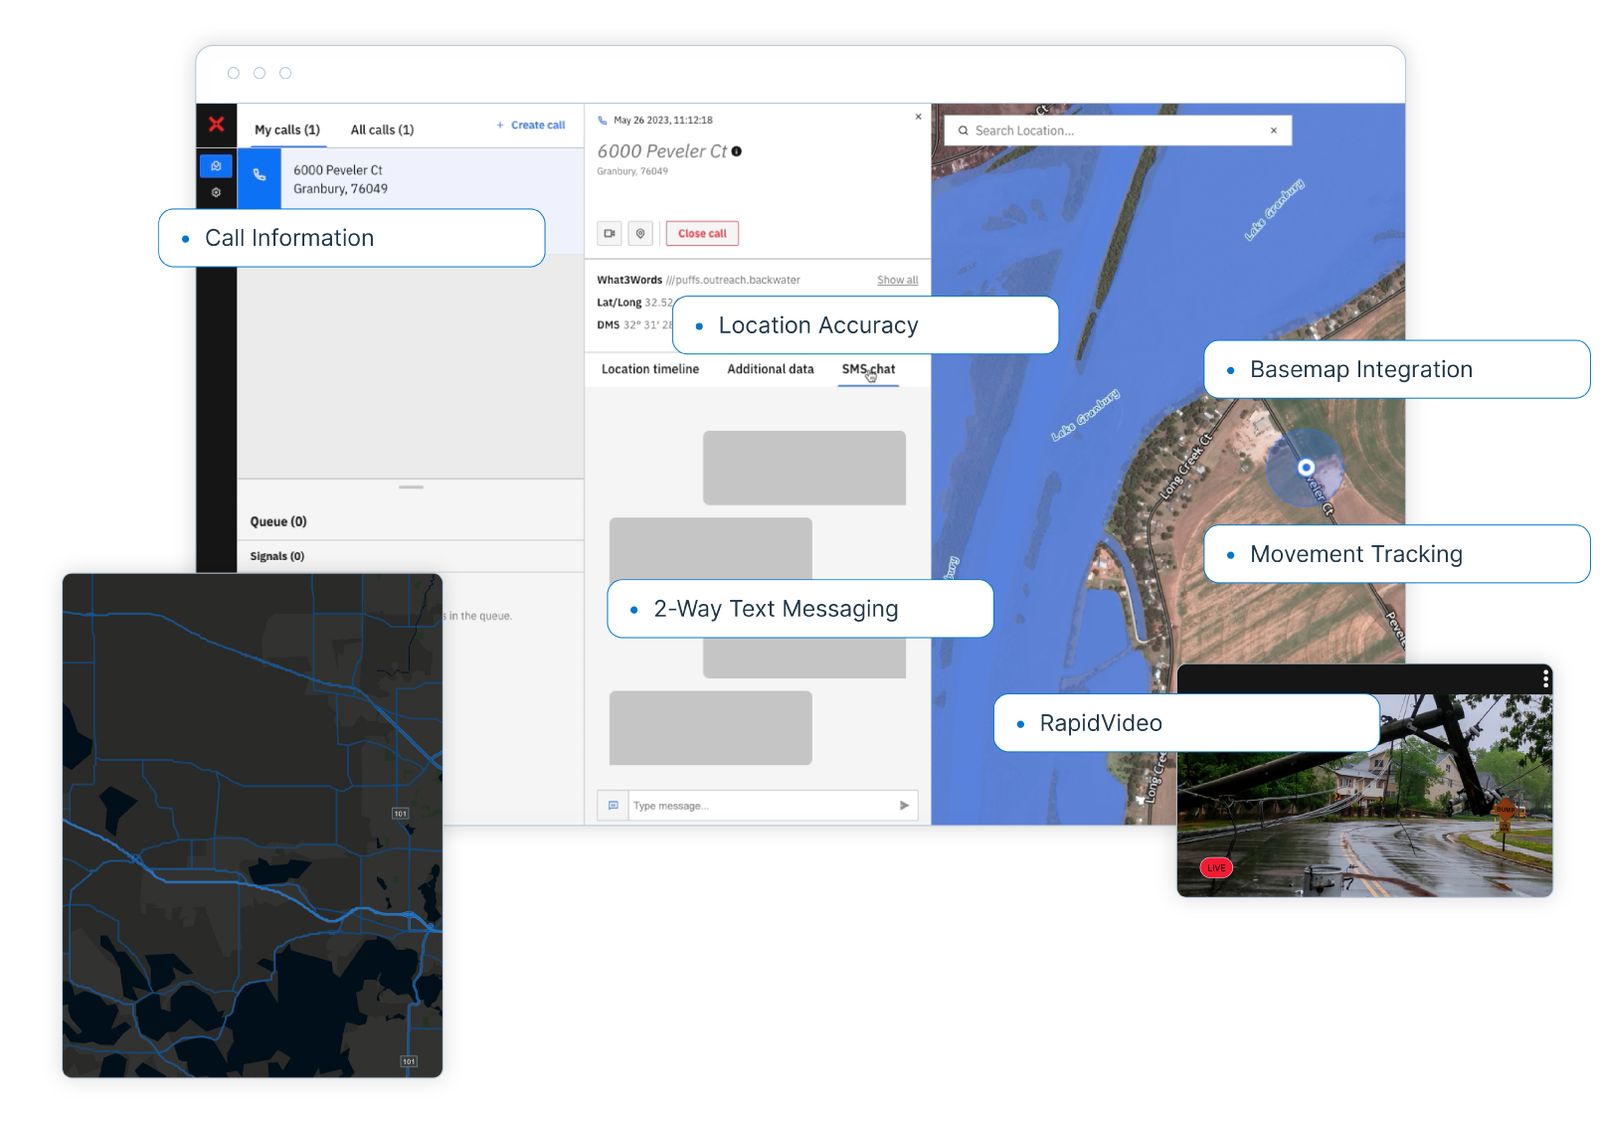Click the Close call button

[701, 233]
